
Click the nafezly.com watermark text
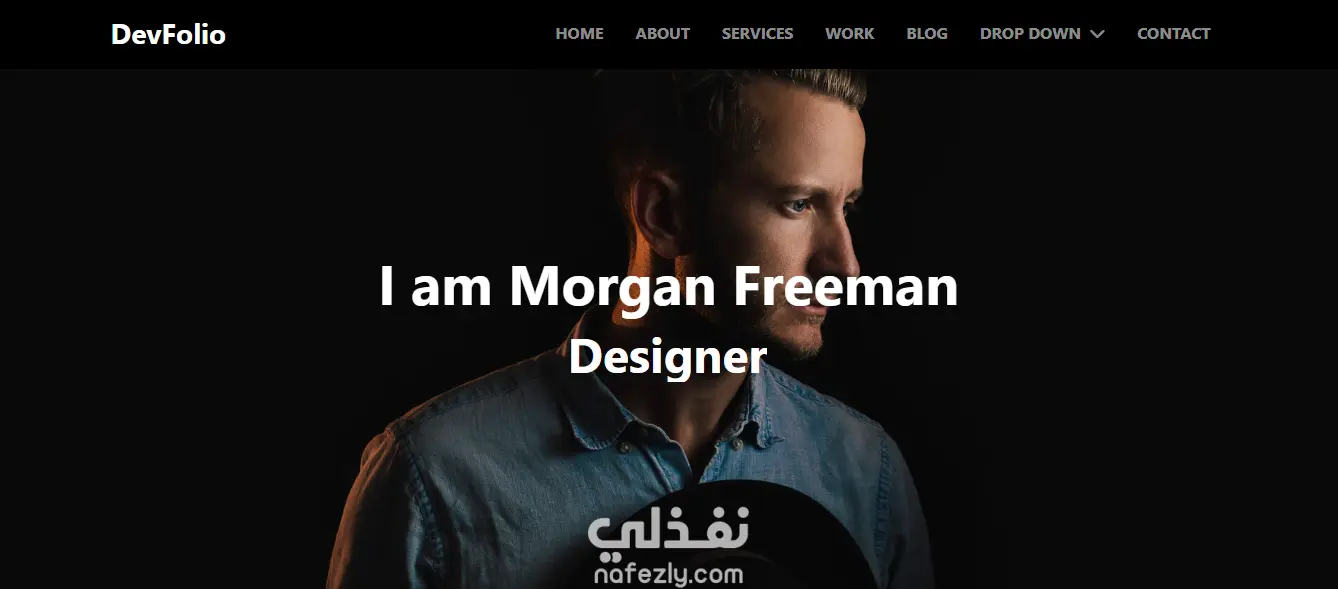click(668, 574)
